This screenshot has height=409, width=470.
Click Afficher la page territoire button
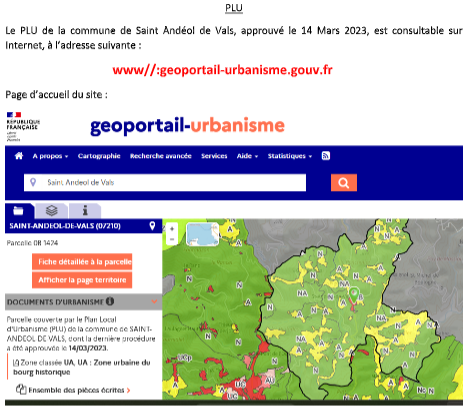pyautogui.click(x=82, y=280)
